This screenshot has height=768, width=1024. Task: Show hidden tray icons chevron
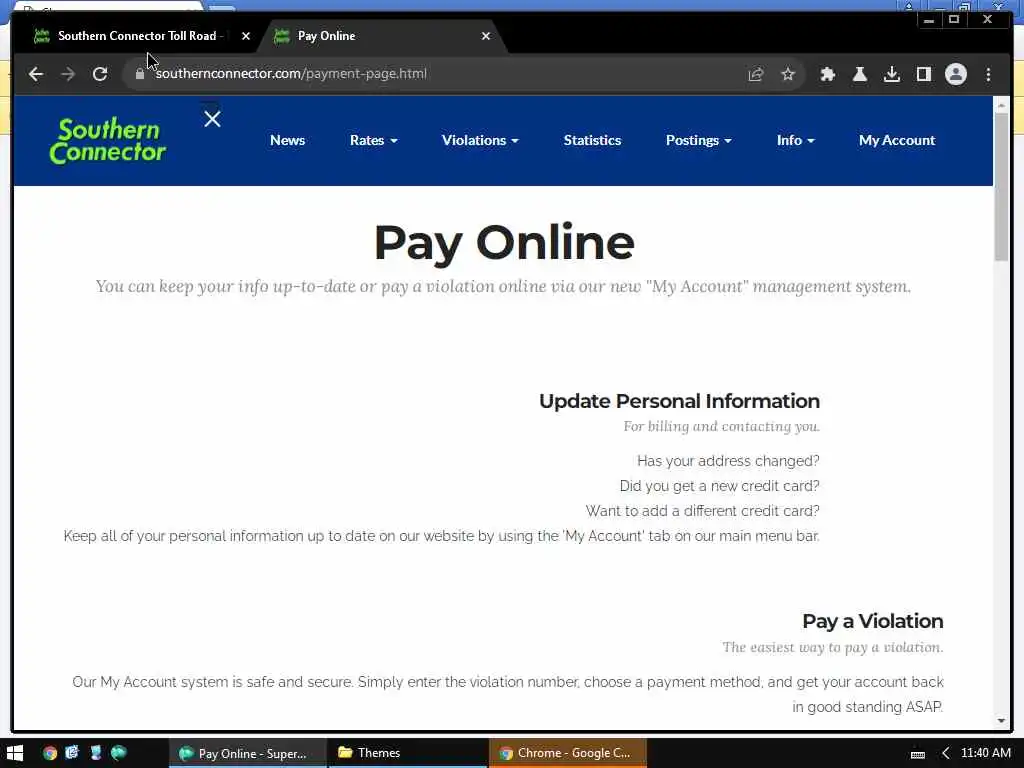pyautogui.click(x=946, y=753)
